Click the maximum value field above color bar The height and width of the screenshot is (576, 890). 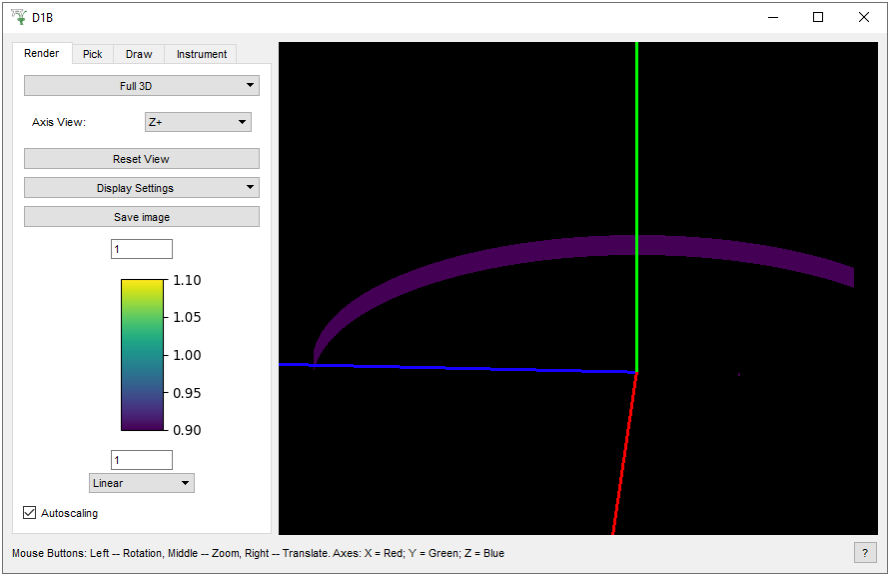coord(141,249)
